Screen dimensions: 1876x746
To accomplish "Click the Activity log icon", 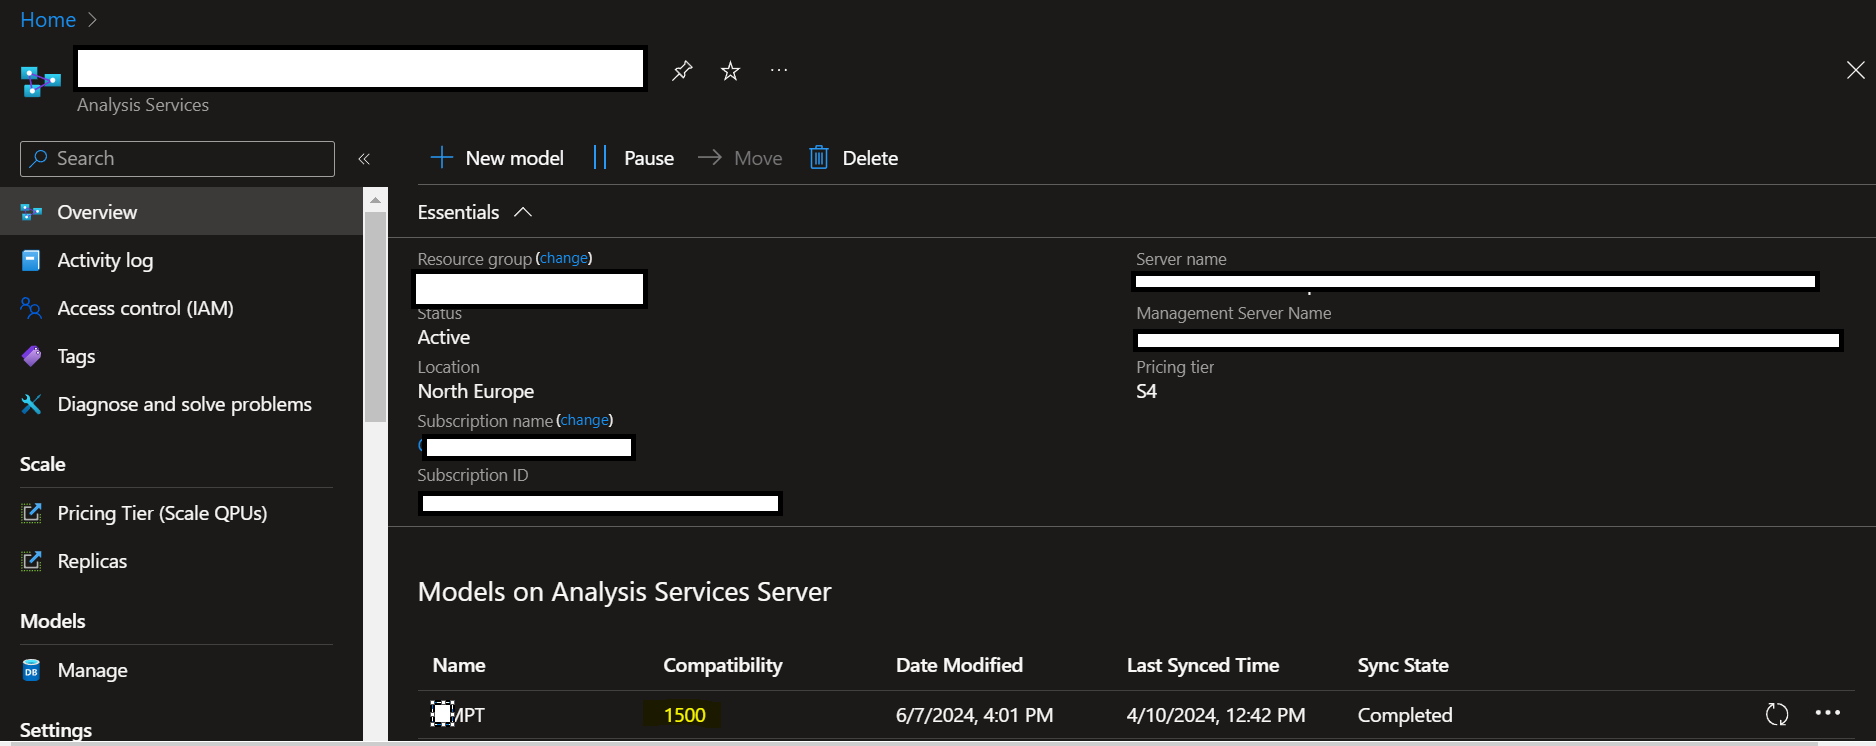I will click(31, 260).
